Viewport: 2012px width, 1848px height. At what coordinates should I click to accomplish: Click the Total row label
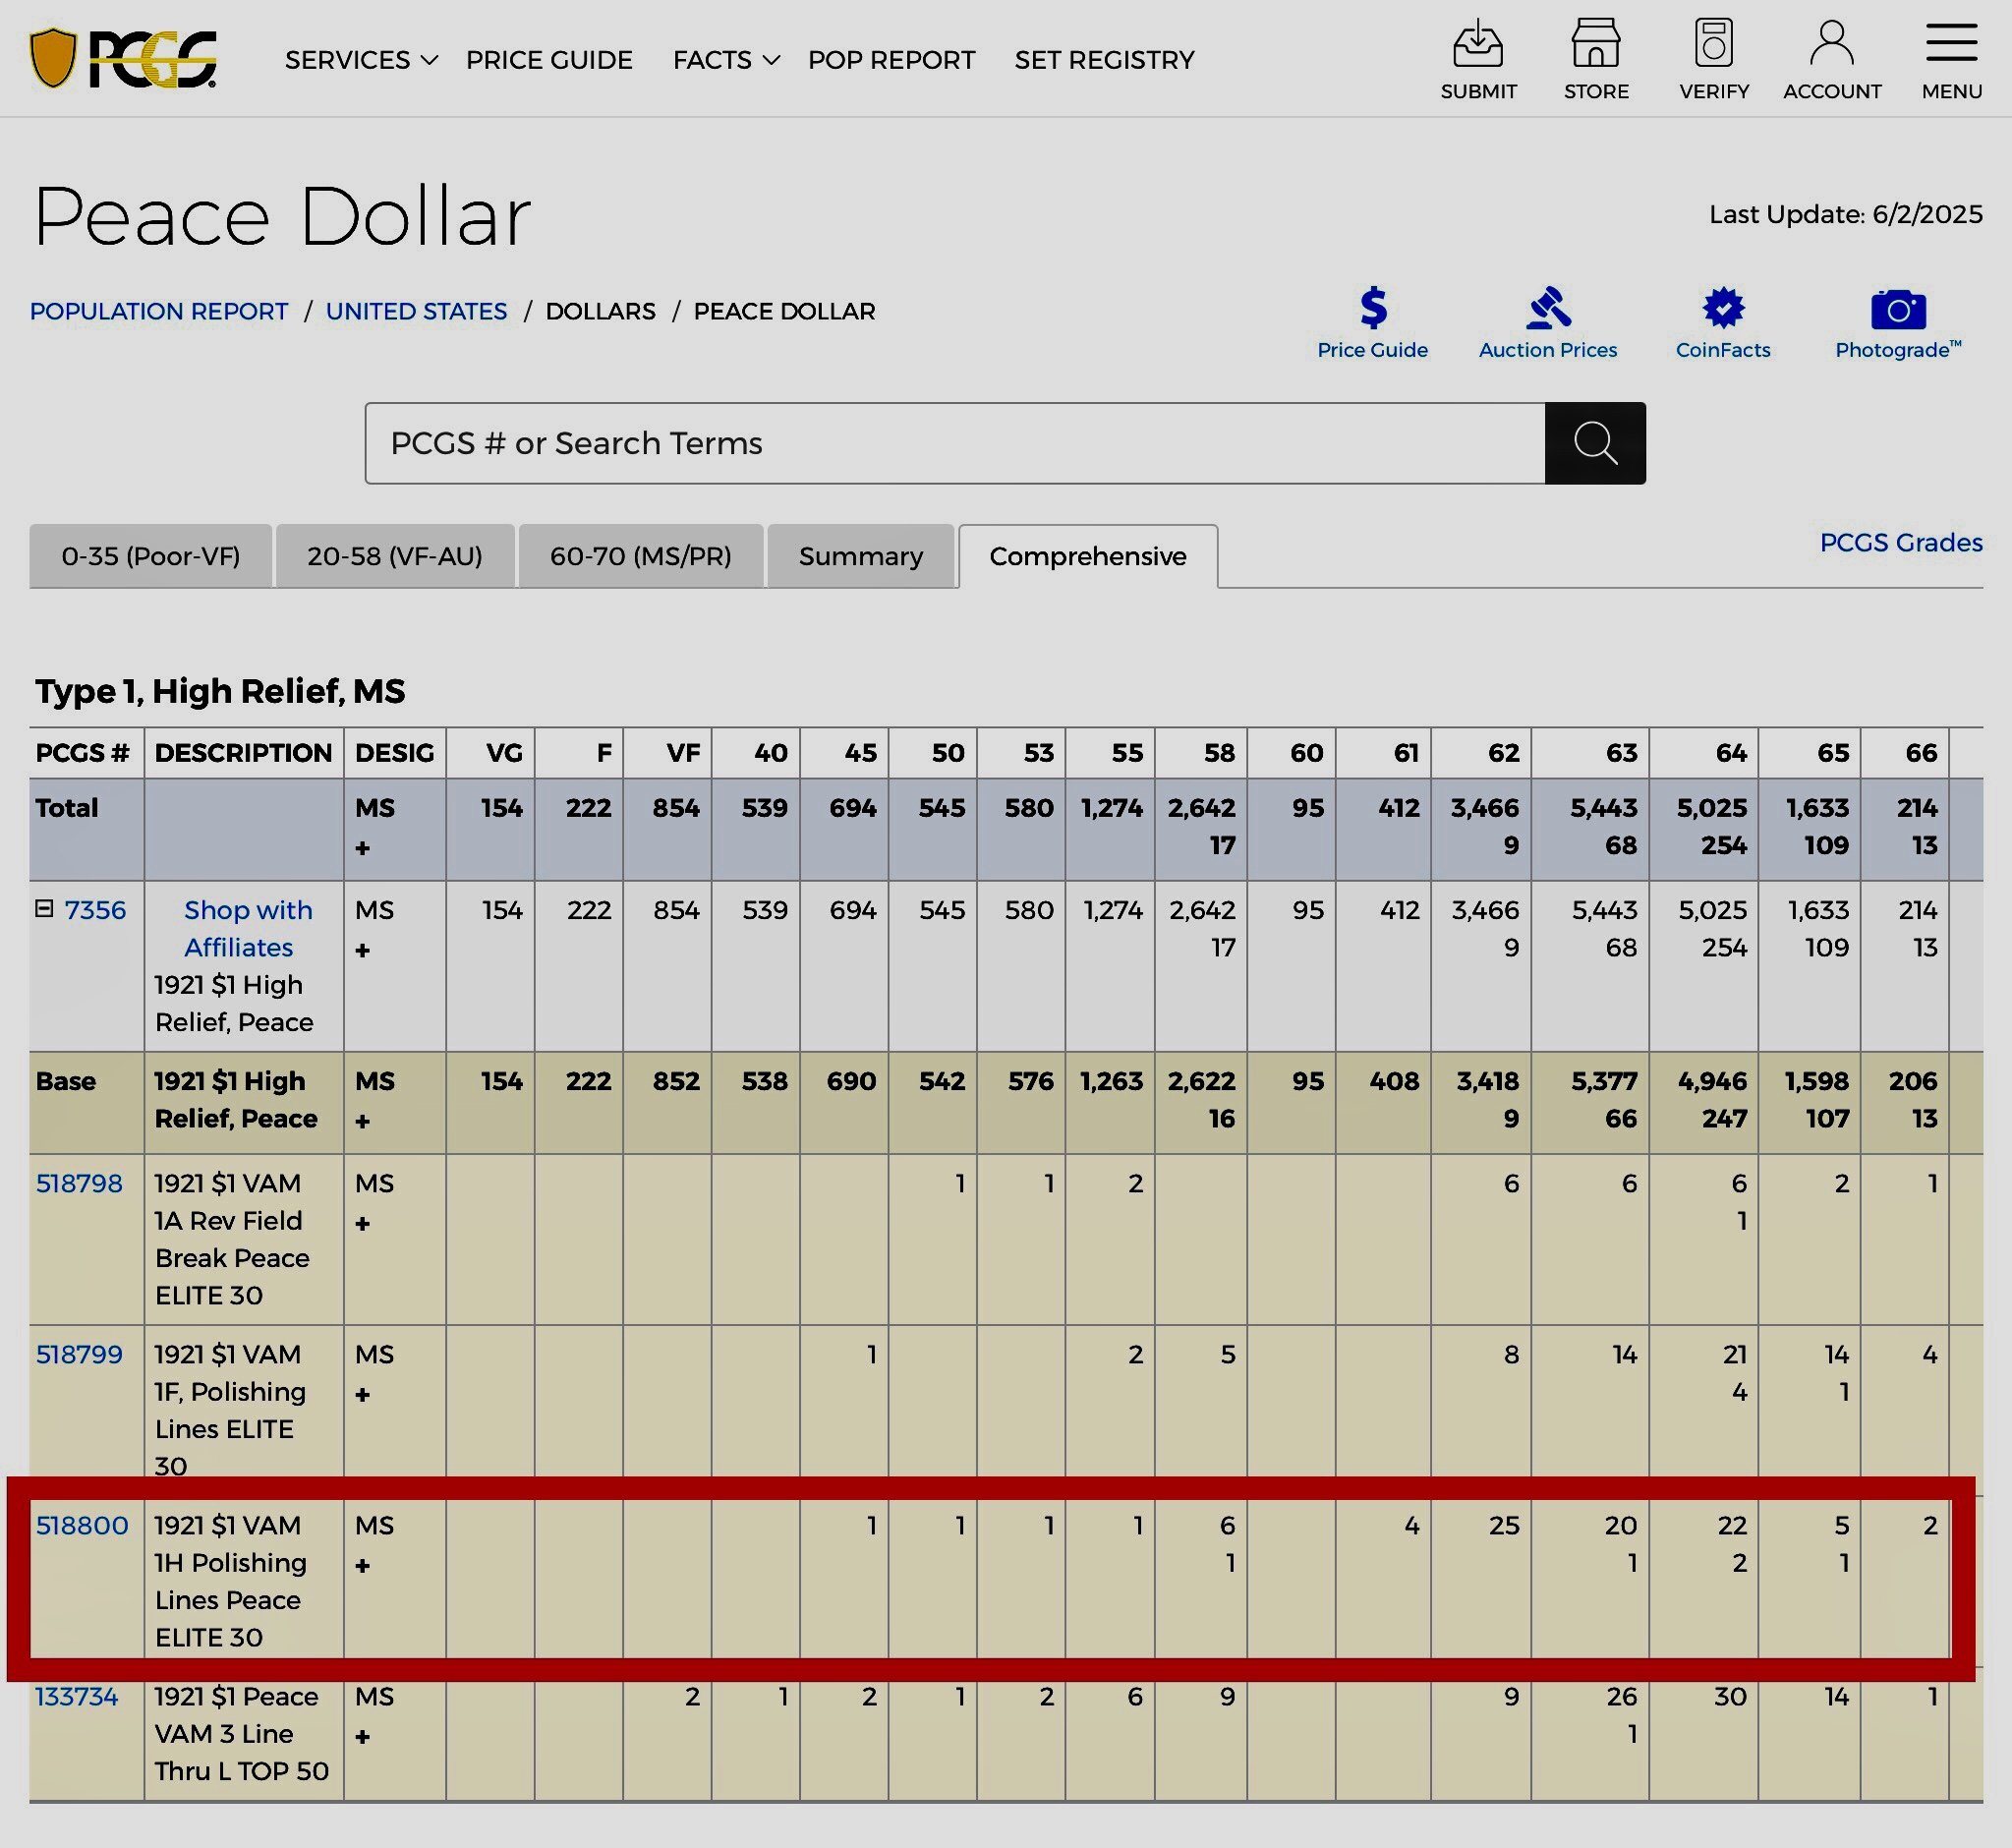(67, 808)
